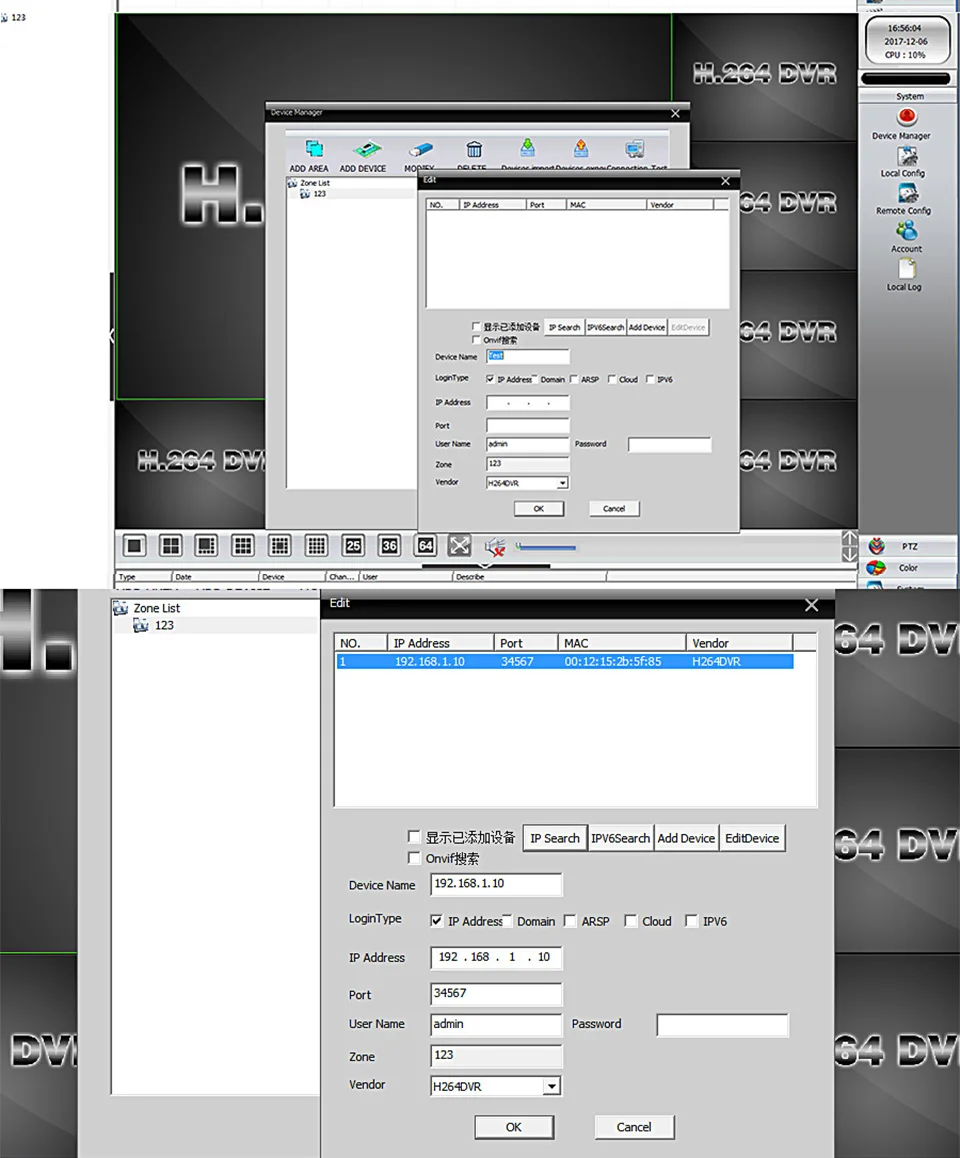Enable IPV6 login type in enlarged dialog
Screen dimensions: 960x1158
coord(691,921)
